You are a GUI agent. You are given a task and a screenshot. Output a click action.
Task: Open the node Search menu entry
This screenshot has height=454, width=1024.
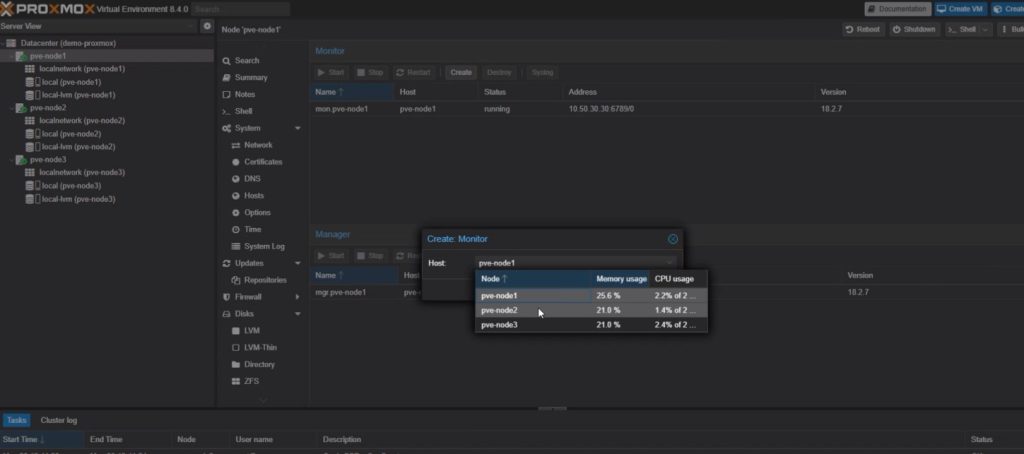[x=247, y=60]
